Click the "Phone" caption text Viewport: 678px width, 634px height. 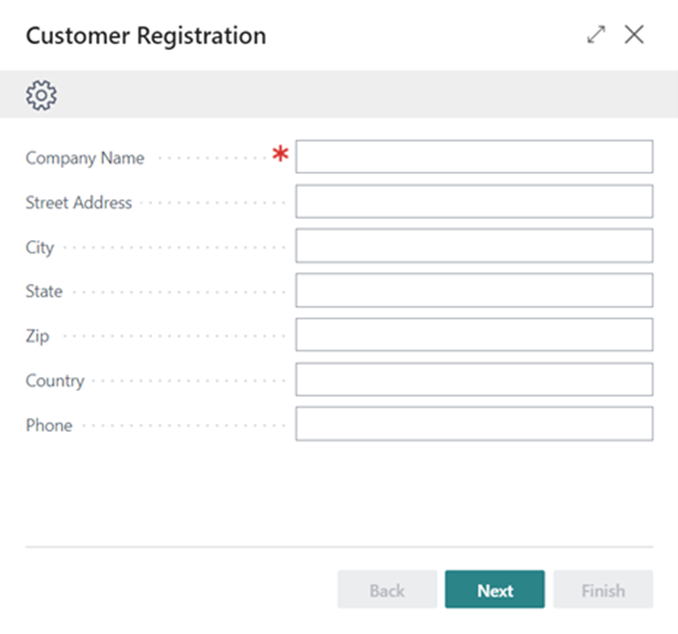tap(49, 425)
